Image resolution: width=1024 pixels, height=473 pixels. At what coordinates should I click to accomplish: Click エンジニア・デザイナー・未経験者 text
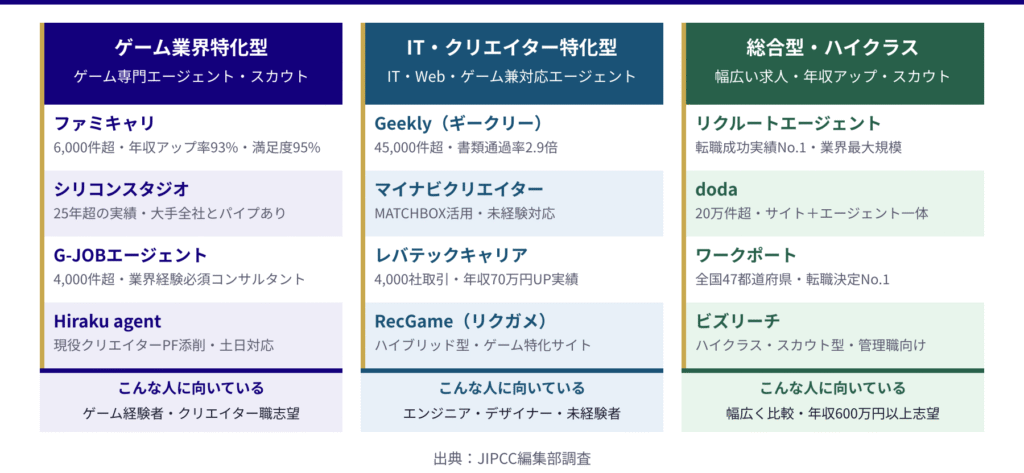point(511,412)
